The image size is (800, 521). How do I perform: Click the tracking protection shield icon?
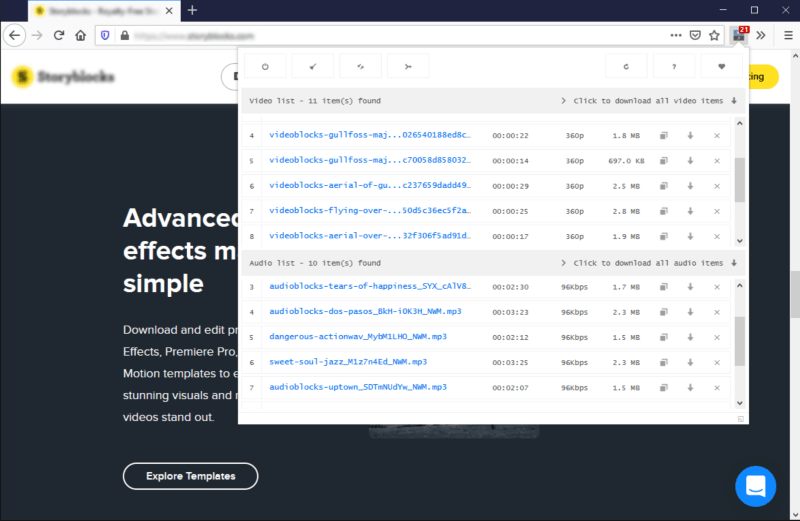point(105,35)
